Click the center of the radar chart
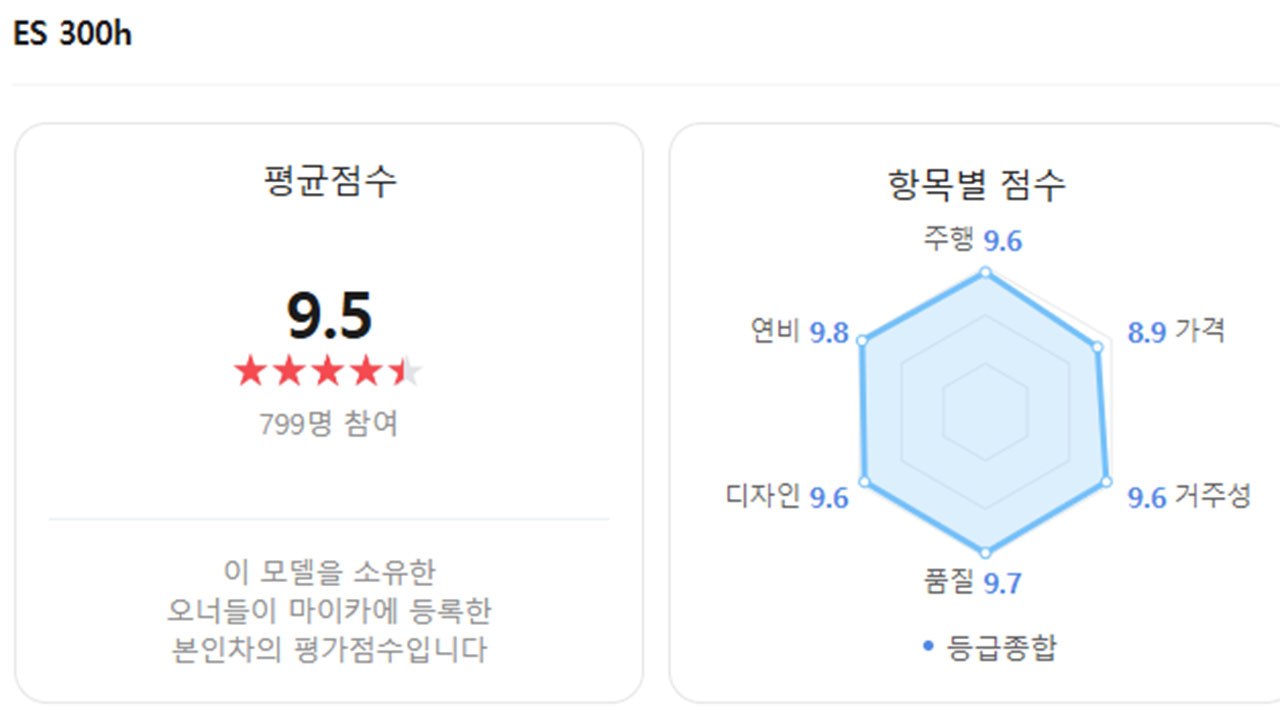Viewport: 1280px width, 720px height. pyautogui.click(x=985, y=412)
